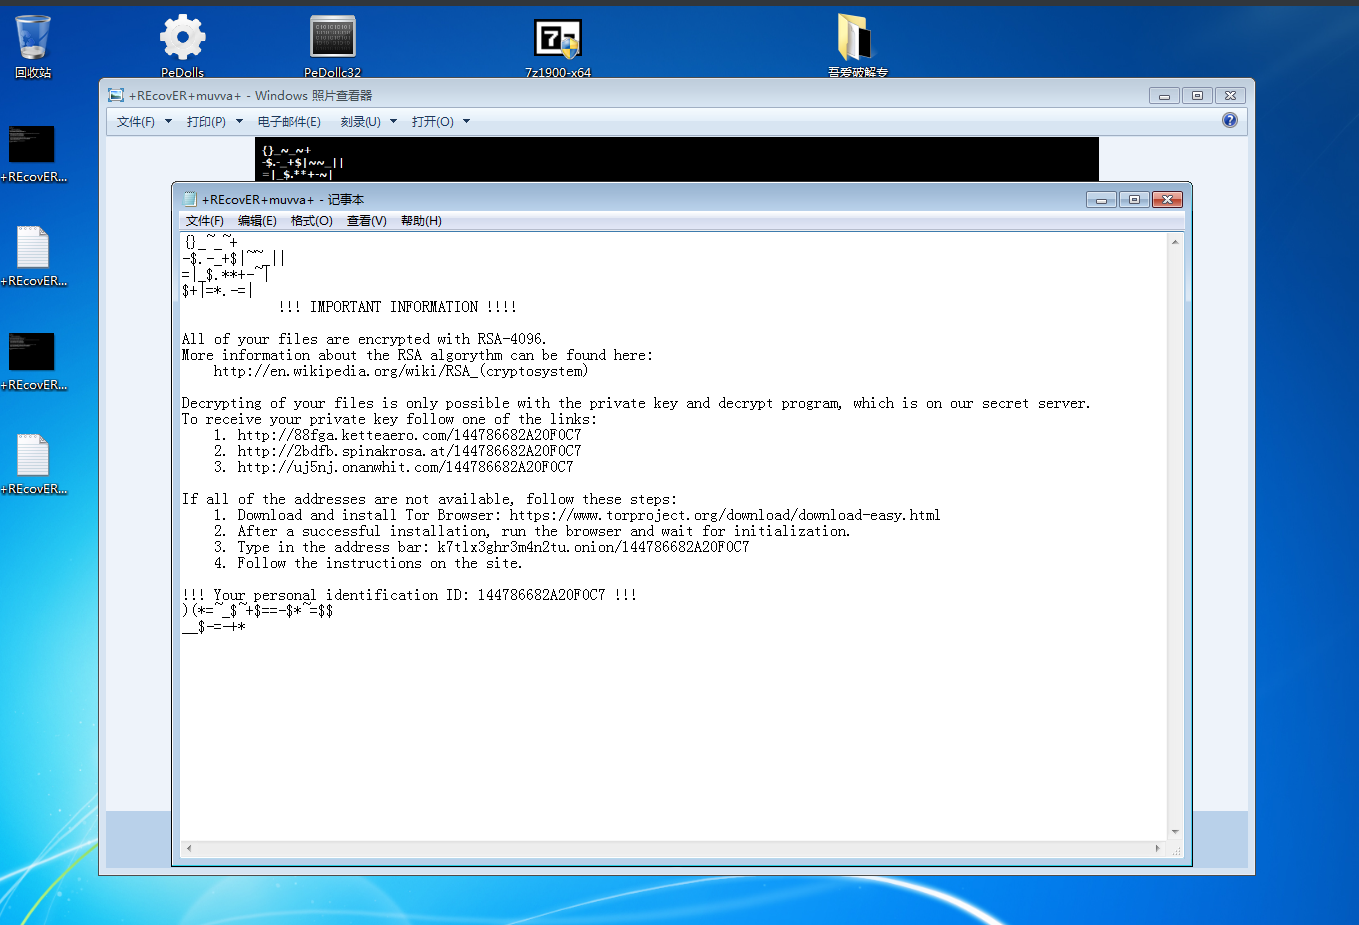Select the first +REcovER text file icon
1359x925 pixels.
pos(32,249)
